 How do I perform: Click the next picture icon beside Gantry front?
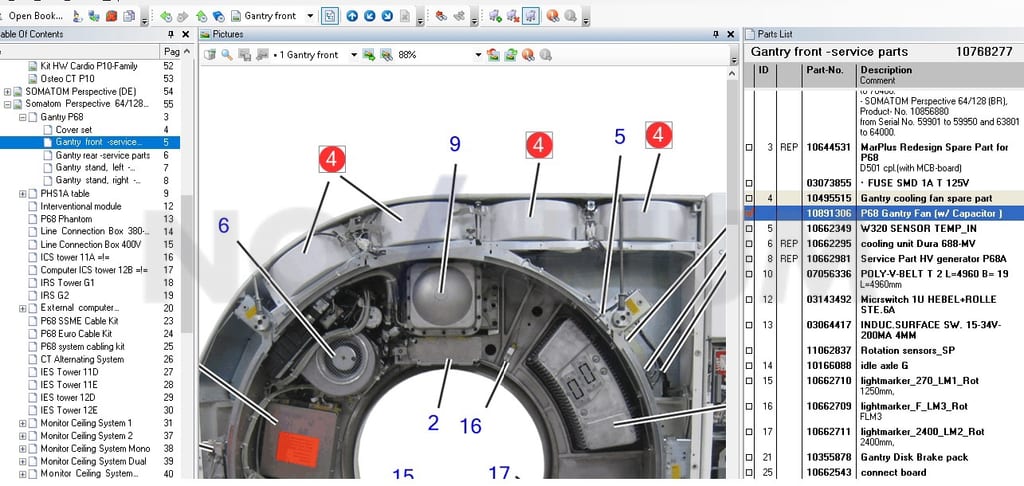click(x=369, y=55)
